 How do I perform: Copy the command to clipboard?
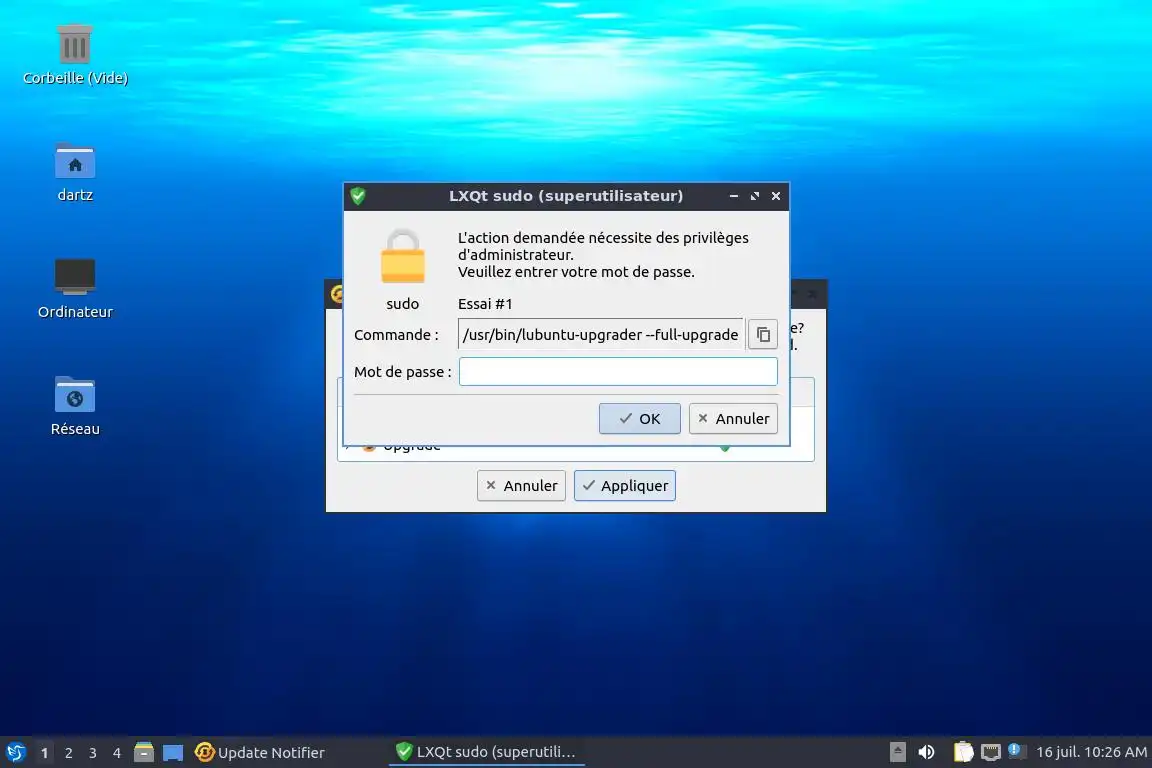(x=763, y=334)
